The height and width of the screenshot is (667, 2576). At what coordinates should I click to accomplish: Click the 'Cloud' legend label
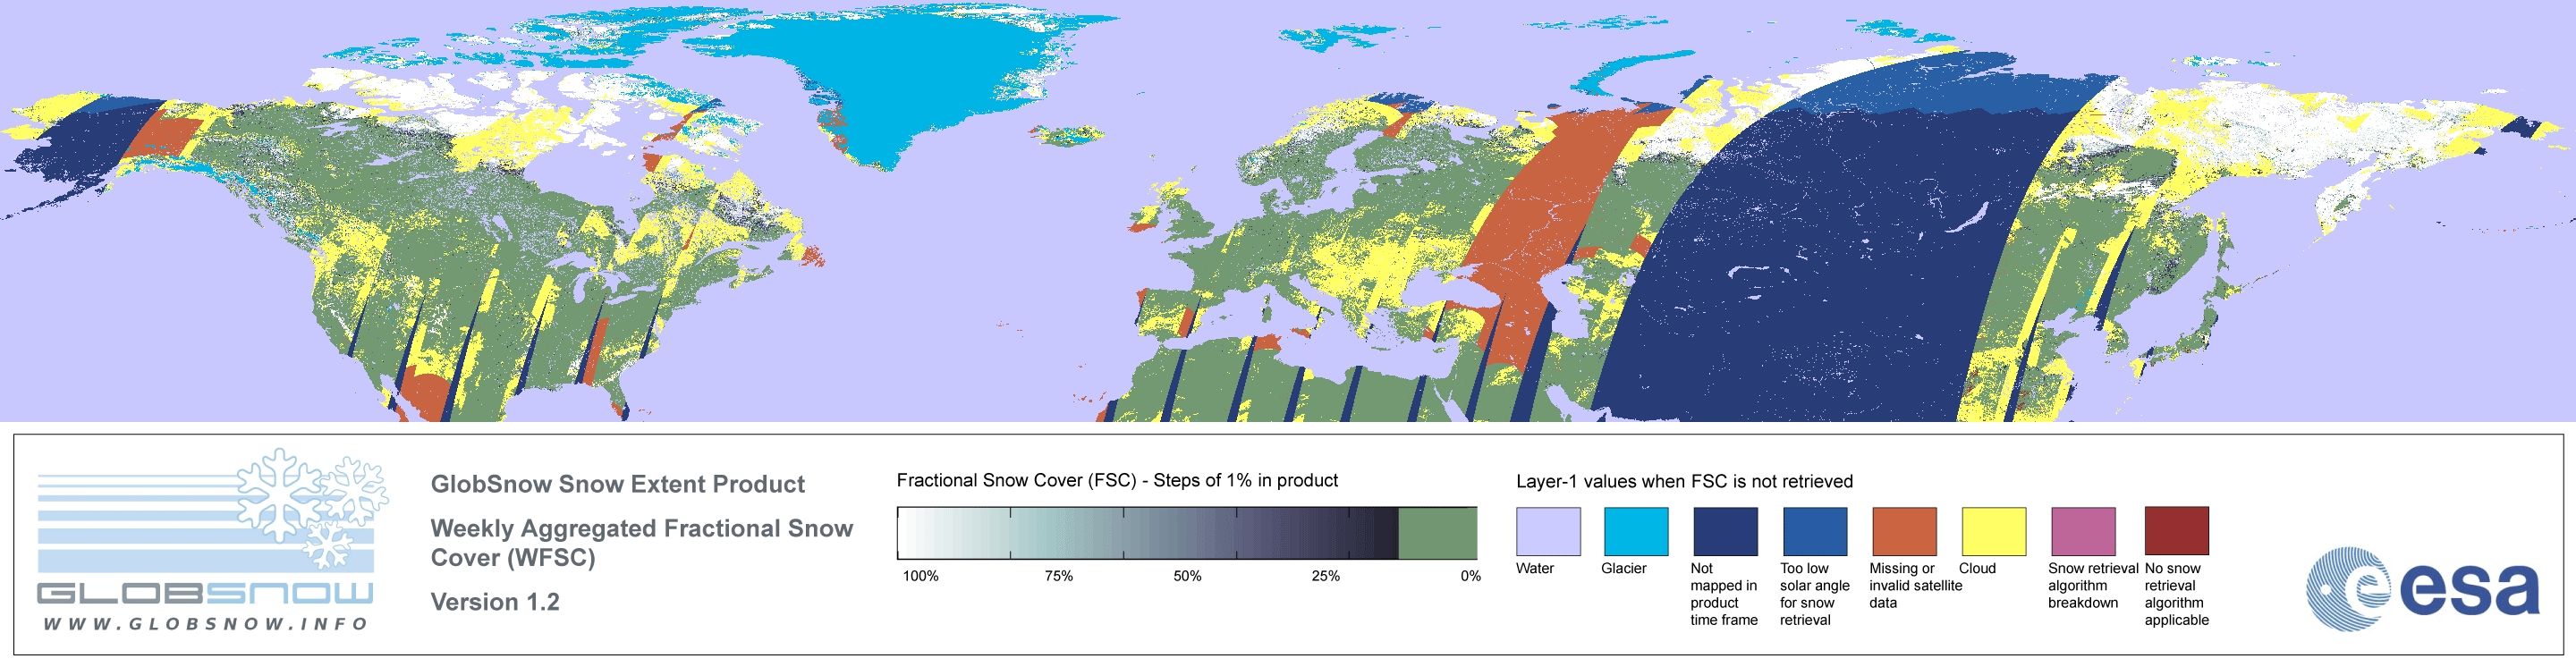1977,568
